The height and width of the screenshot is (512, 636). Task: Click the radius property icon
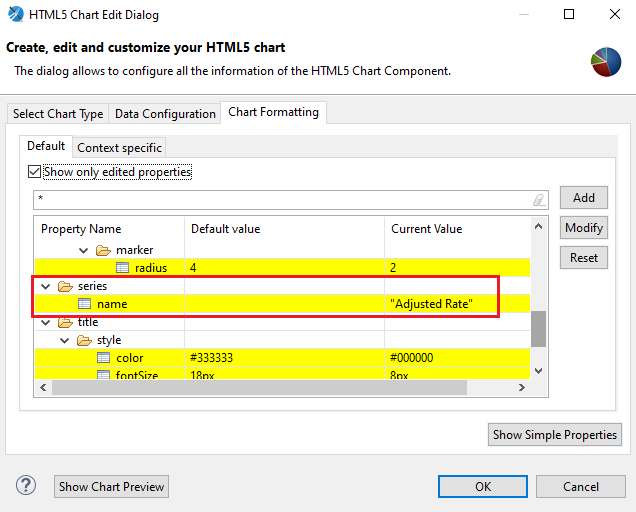[x=122, y=268]
